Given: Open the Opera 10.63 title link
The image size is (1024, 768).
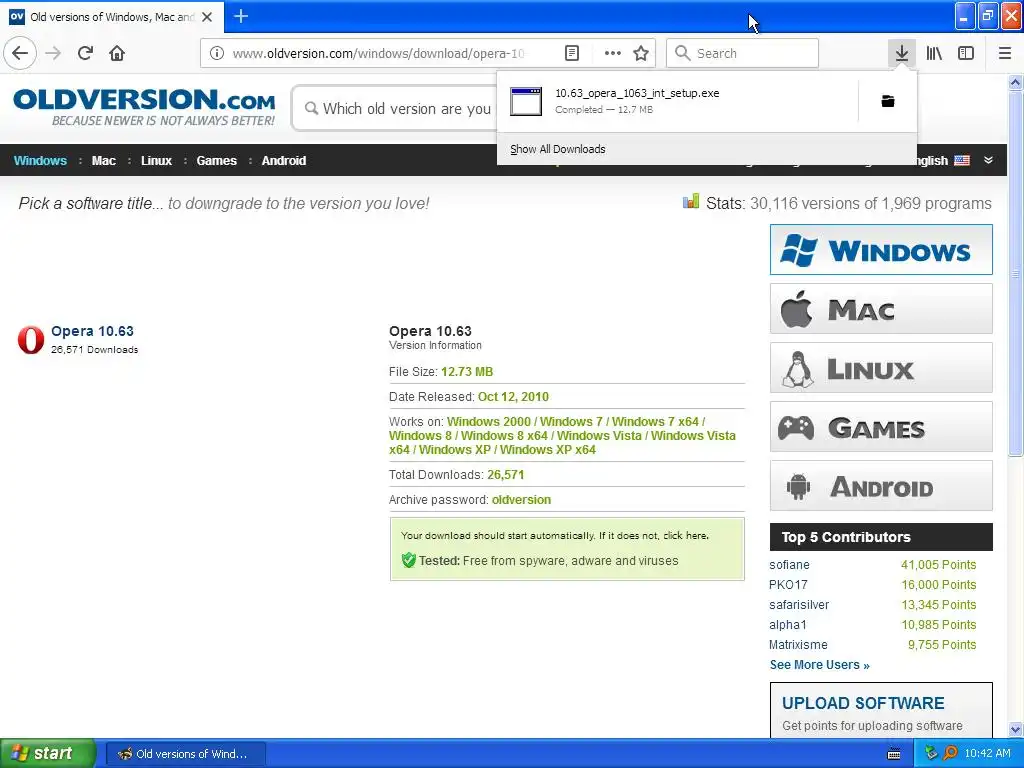Looking at the screenshot, I should 92,331.
